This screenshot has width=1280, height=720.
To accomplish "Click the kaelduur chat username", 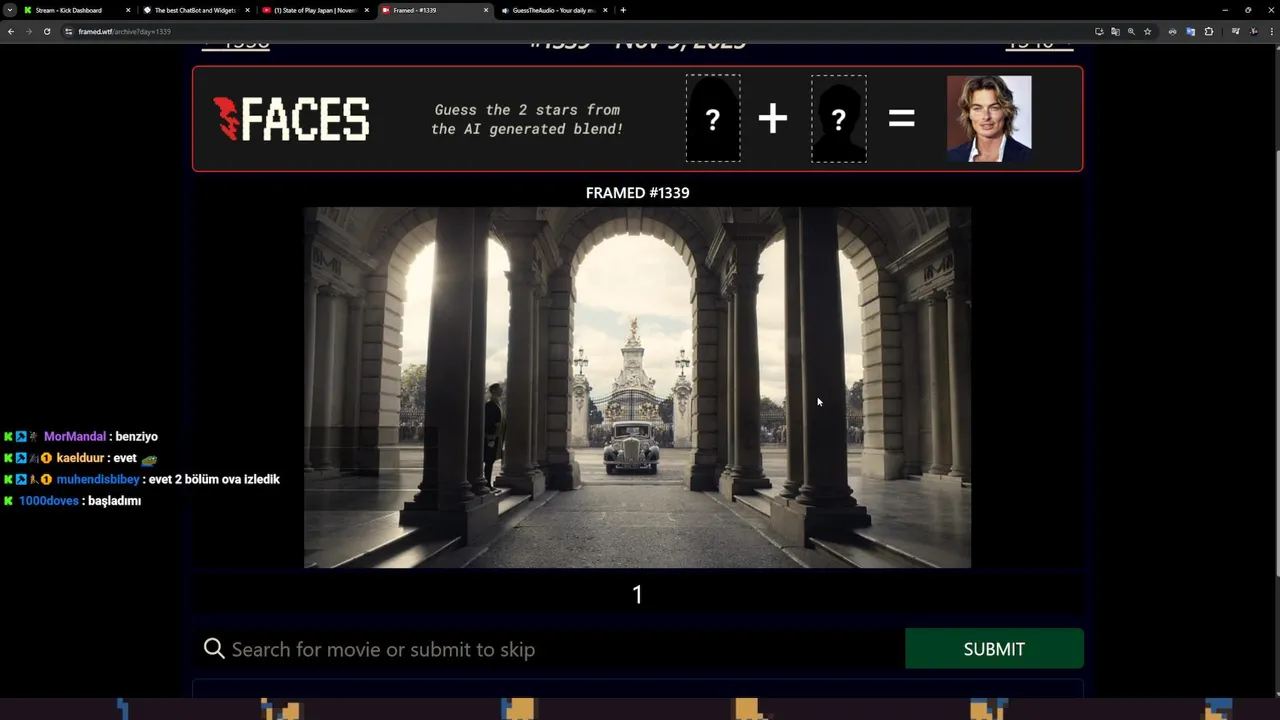I will pos(80,458).
